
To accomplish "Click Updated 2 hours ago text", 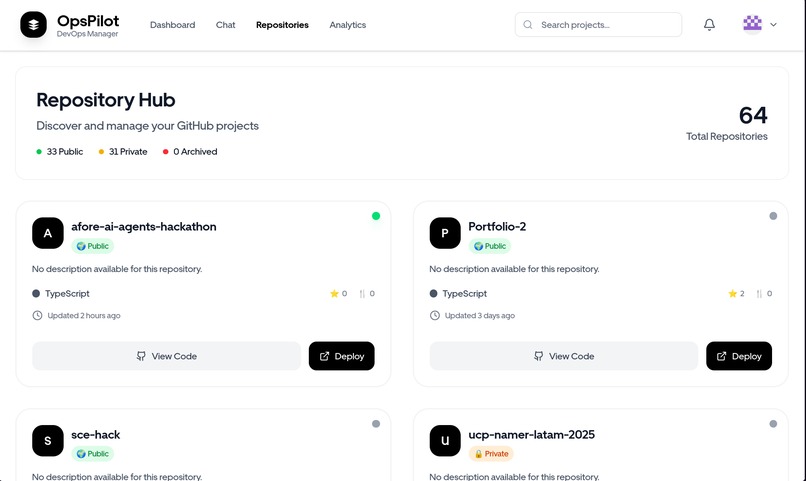I will (84, 316).
